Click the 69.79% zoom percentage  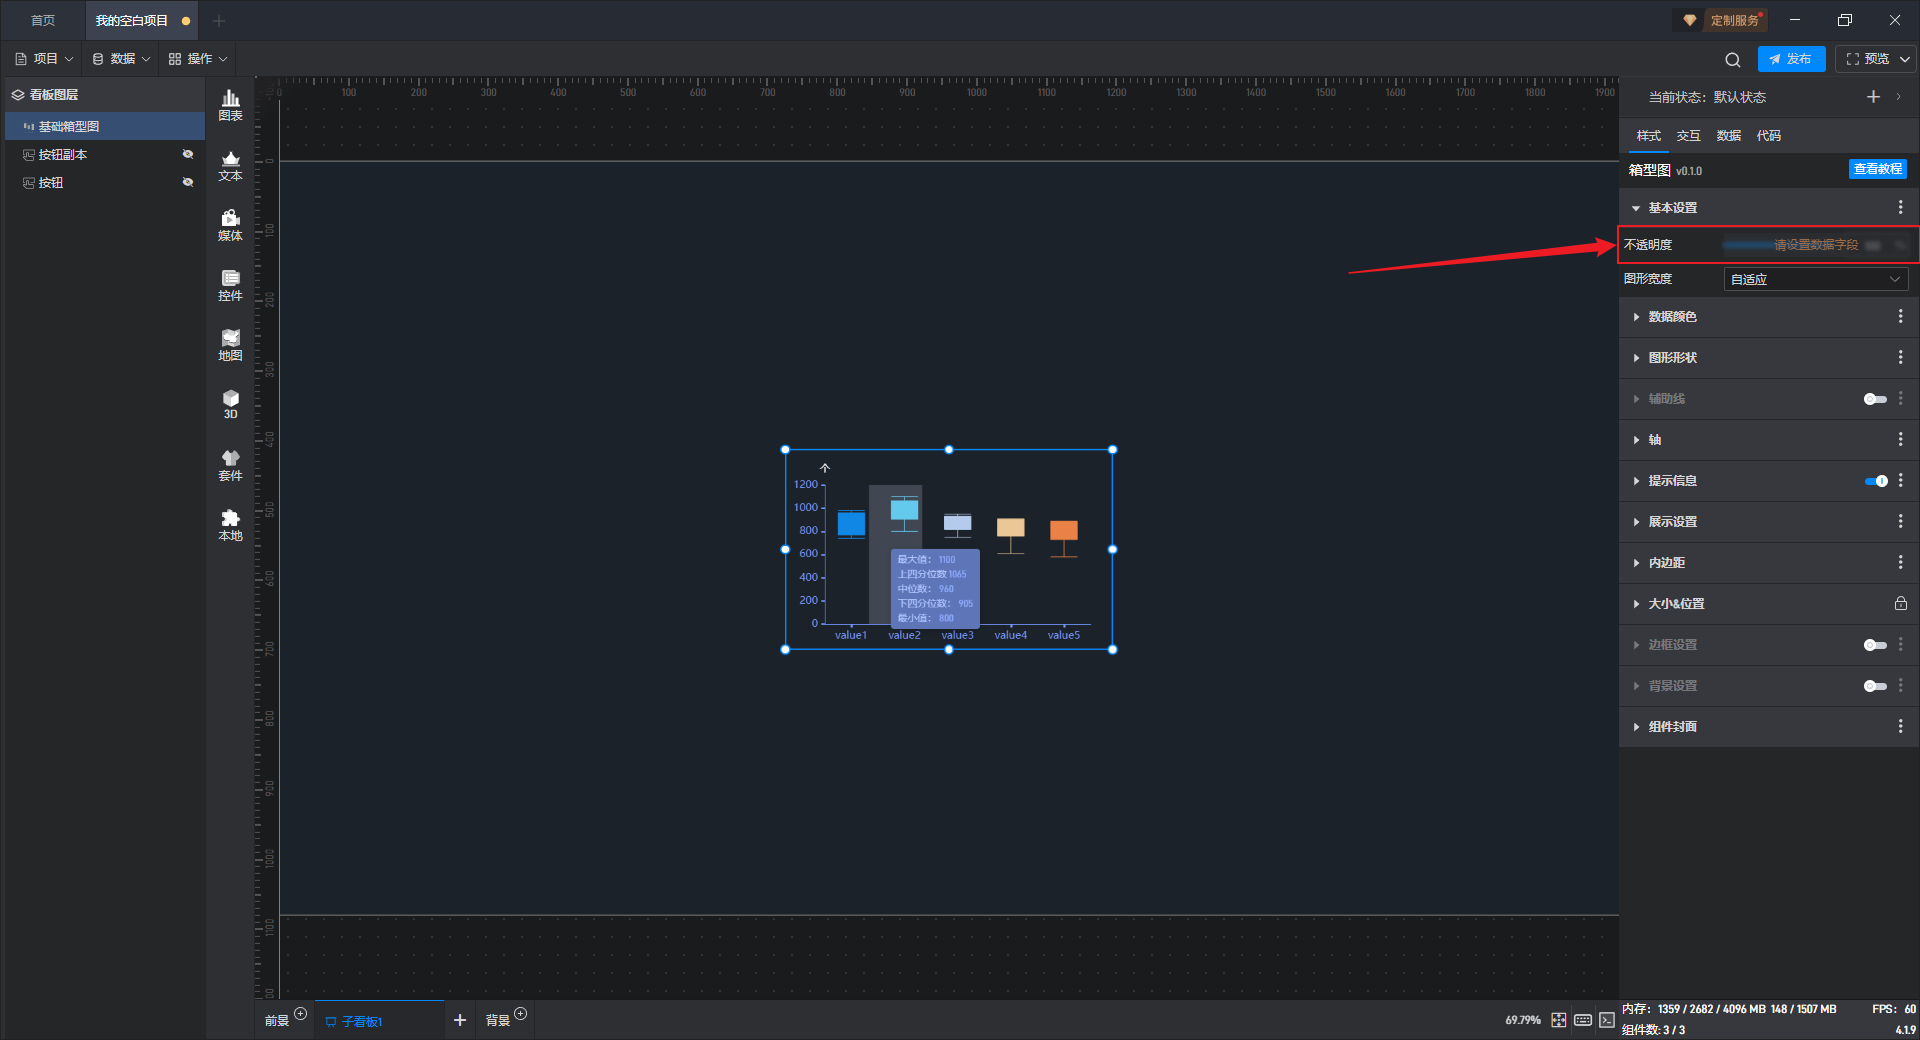click(1523, 1020)
